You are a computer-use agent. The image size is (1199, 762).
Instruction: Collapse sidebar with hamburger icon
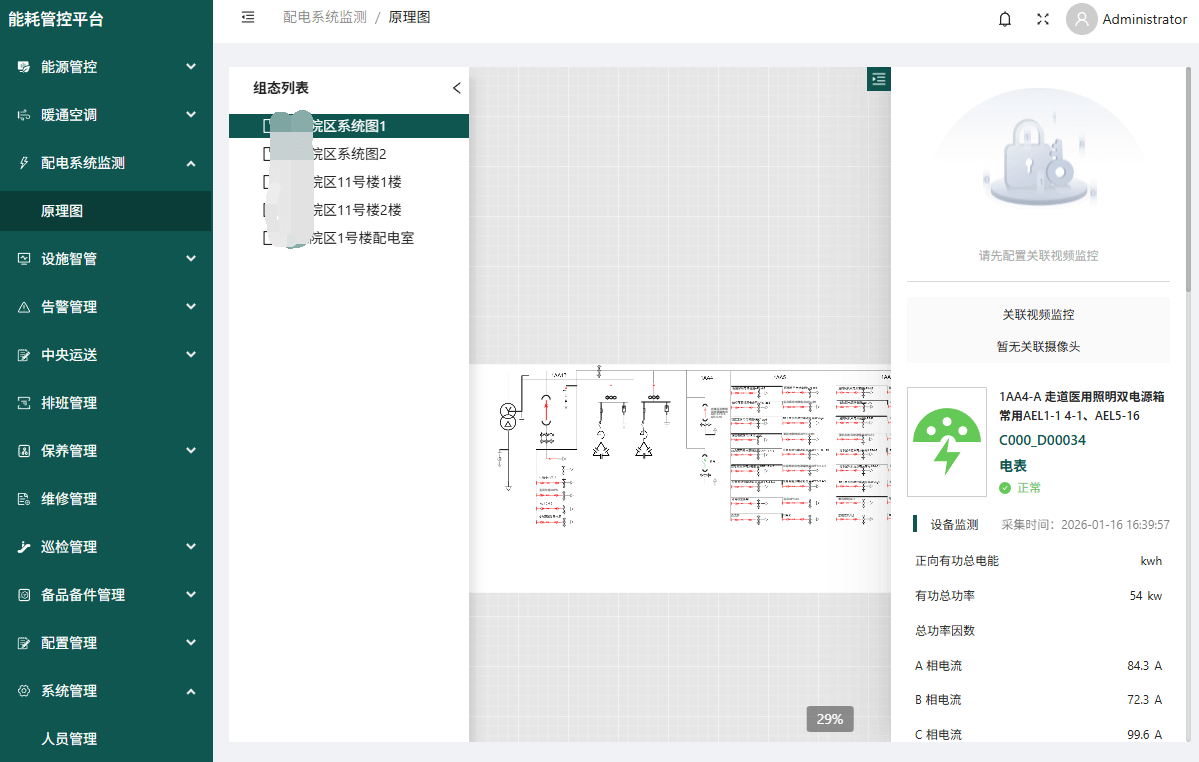[248, 17]
